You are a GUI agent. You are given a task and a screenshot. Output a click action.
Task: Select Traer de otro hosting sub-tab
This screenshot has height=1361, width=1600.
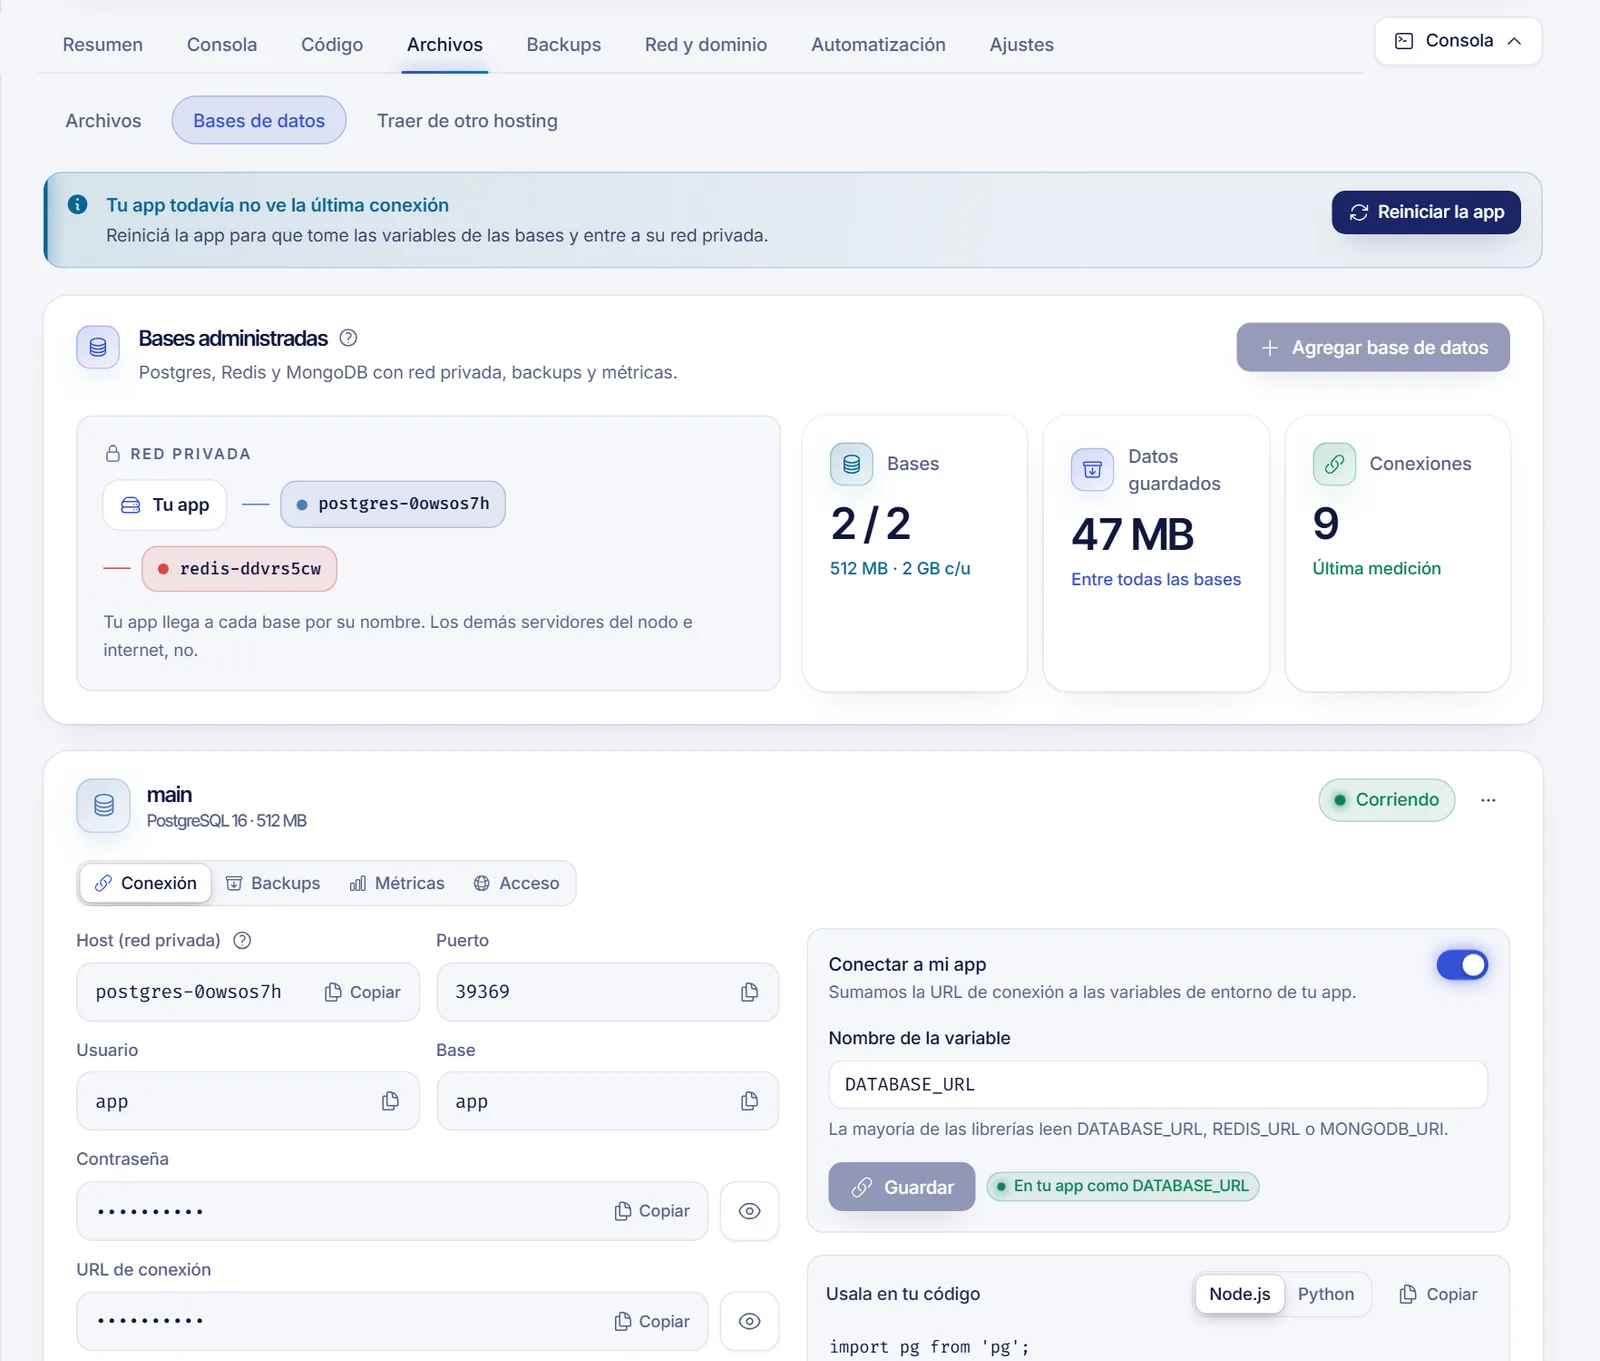[467, 121]
